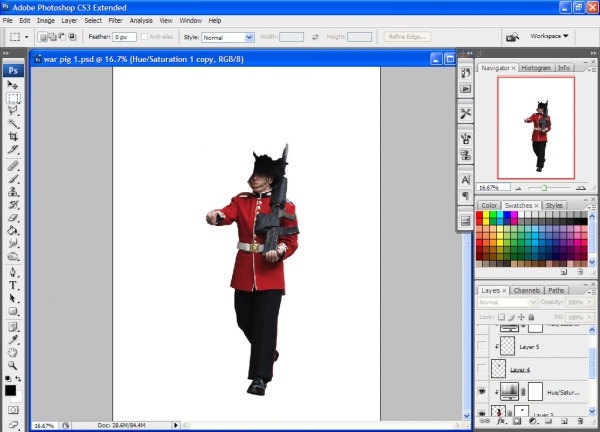
Task: Switch to the Histogram tab
Action: pyautogui.click(x=536, y=68)
